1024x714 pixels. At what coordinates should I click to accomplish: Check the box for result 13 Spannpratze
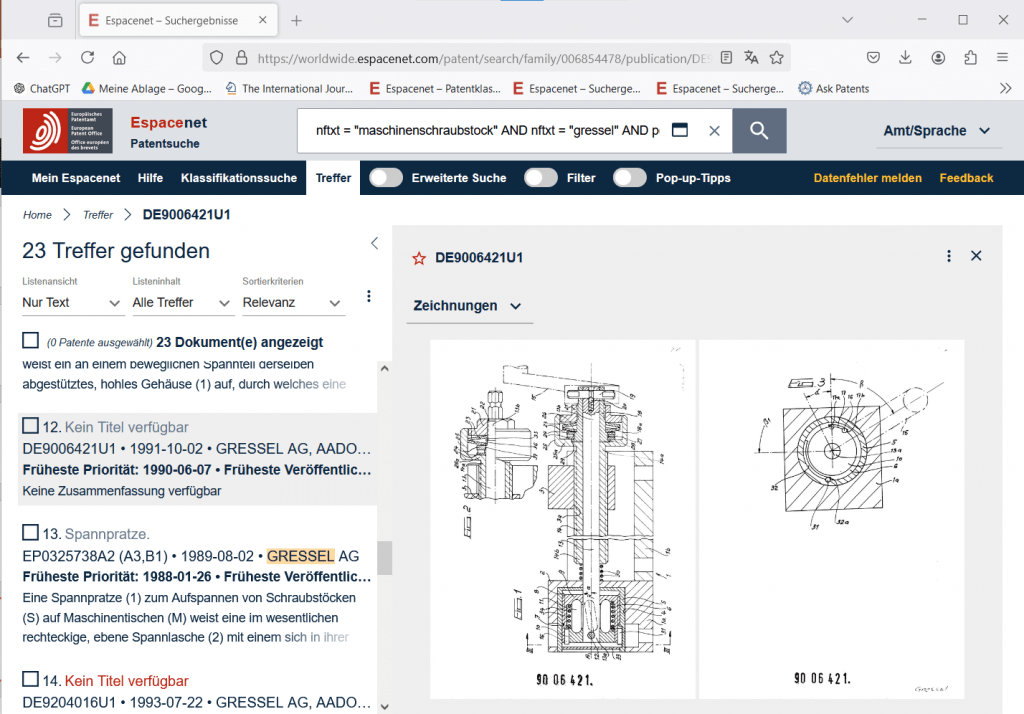click(x=30, y=532)
